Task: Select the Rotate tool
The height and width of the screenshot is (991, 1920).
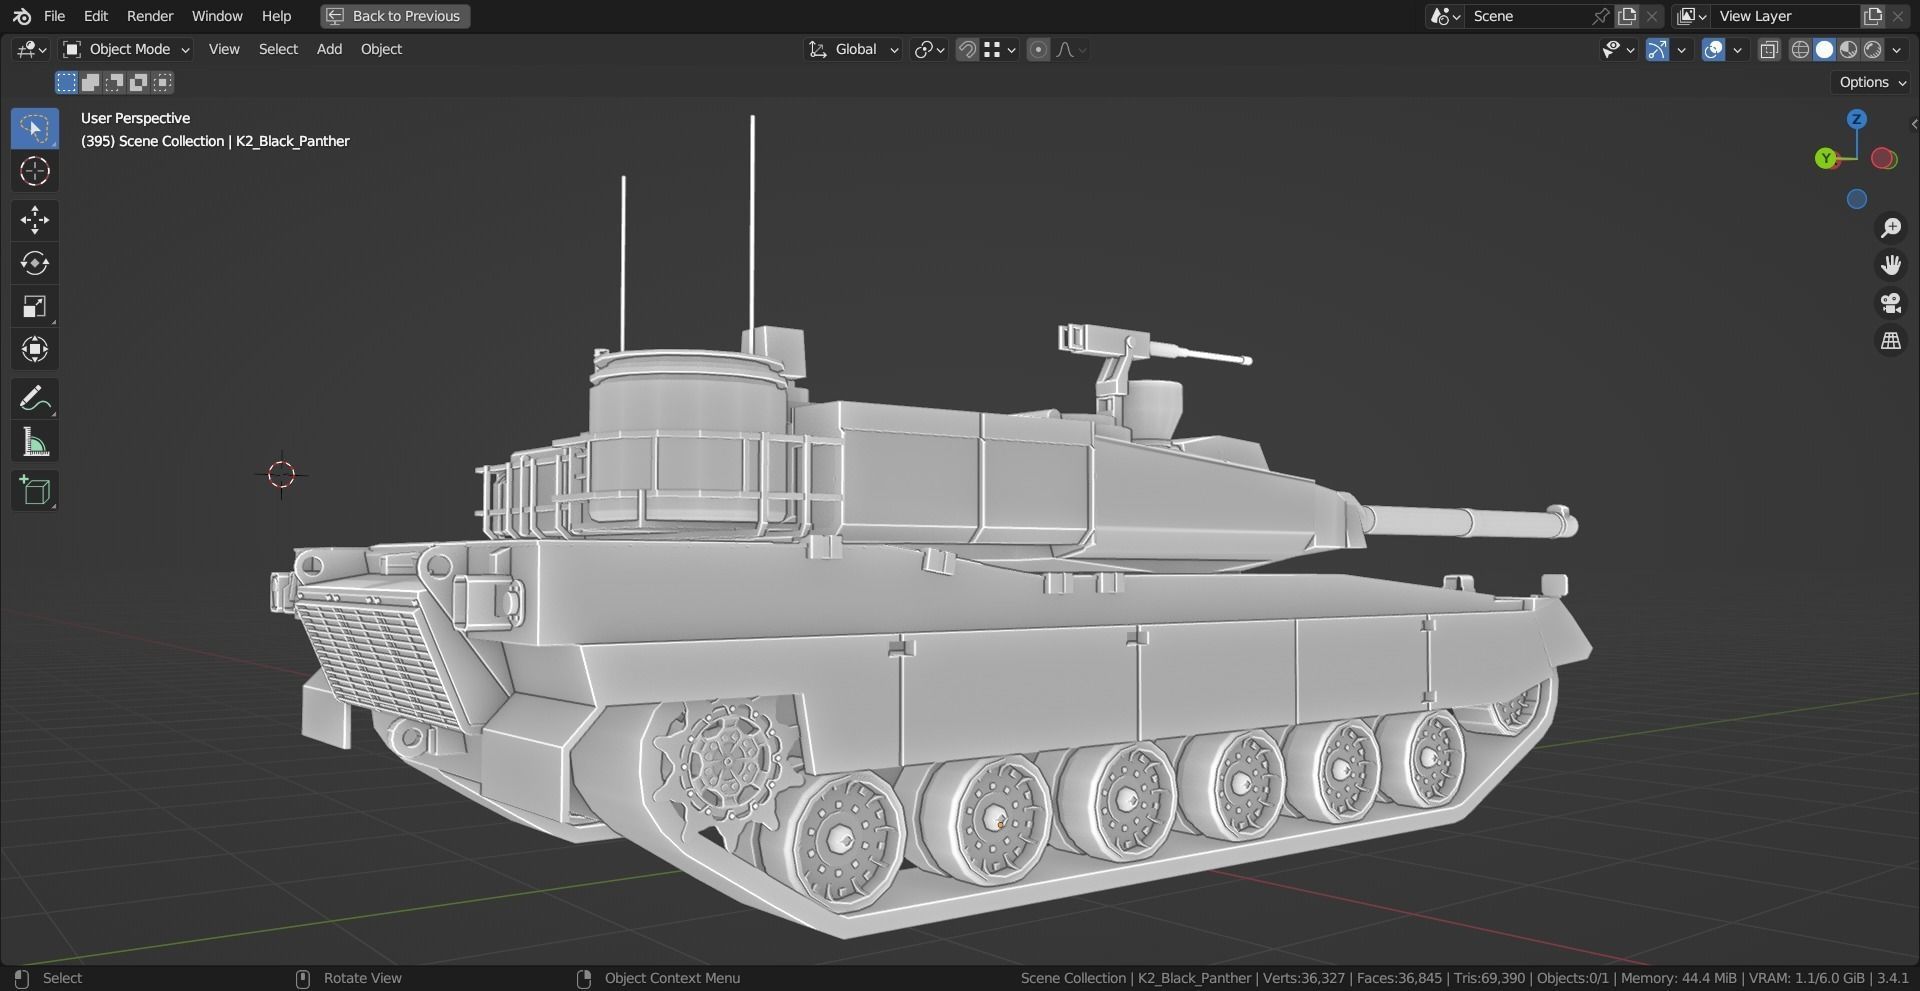Action: 34,263
